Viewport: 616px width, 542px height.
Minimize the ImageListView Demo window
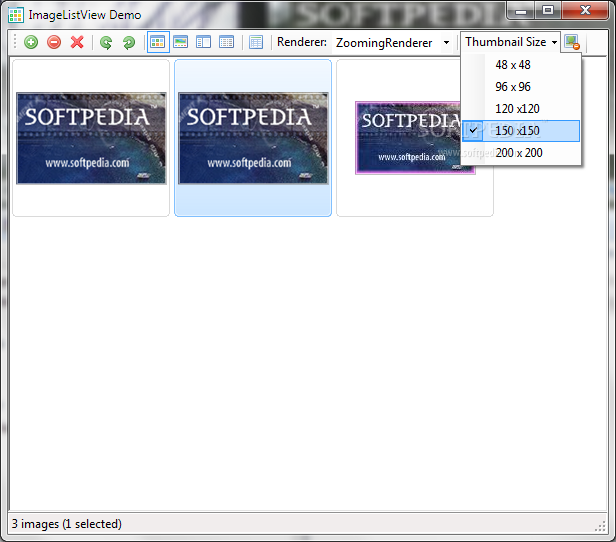coord(521,10)
